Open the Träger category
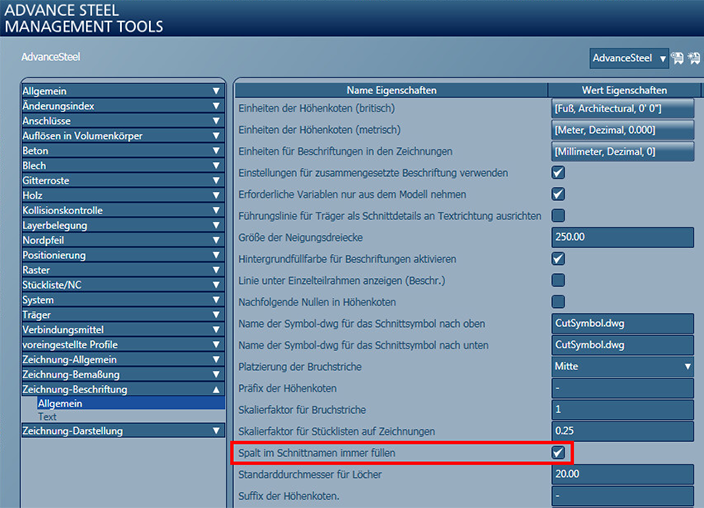704x508 pixels. click(x=123, y=315)
